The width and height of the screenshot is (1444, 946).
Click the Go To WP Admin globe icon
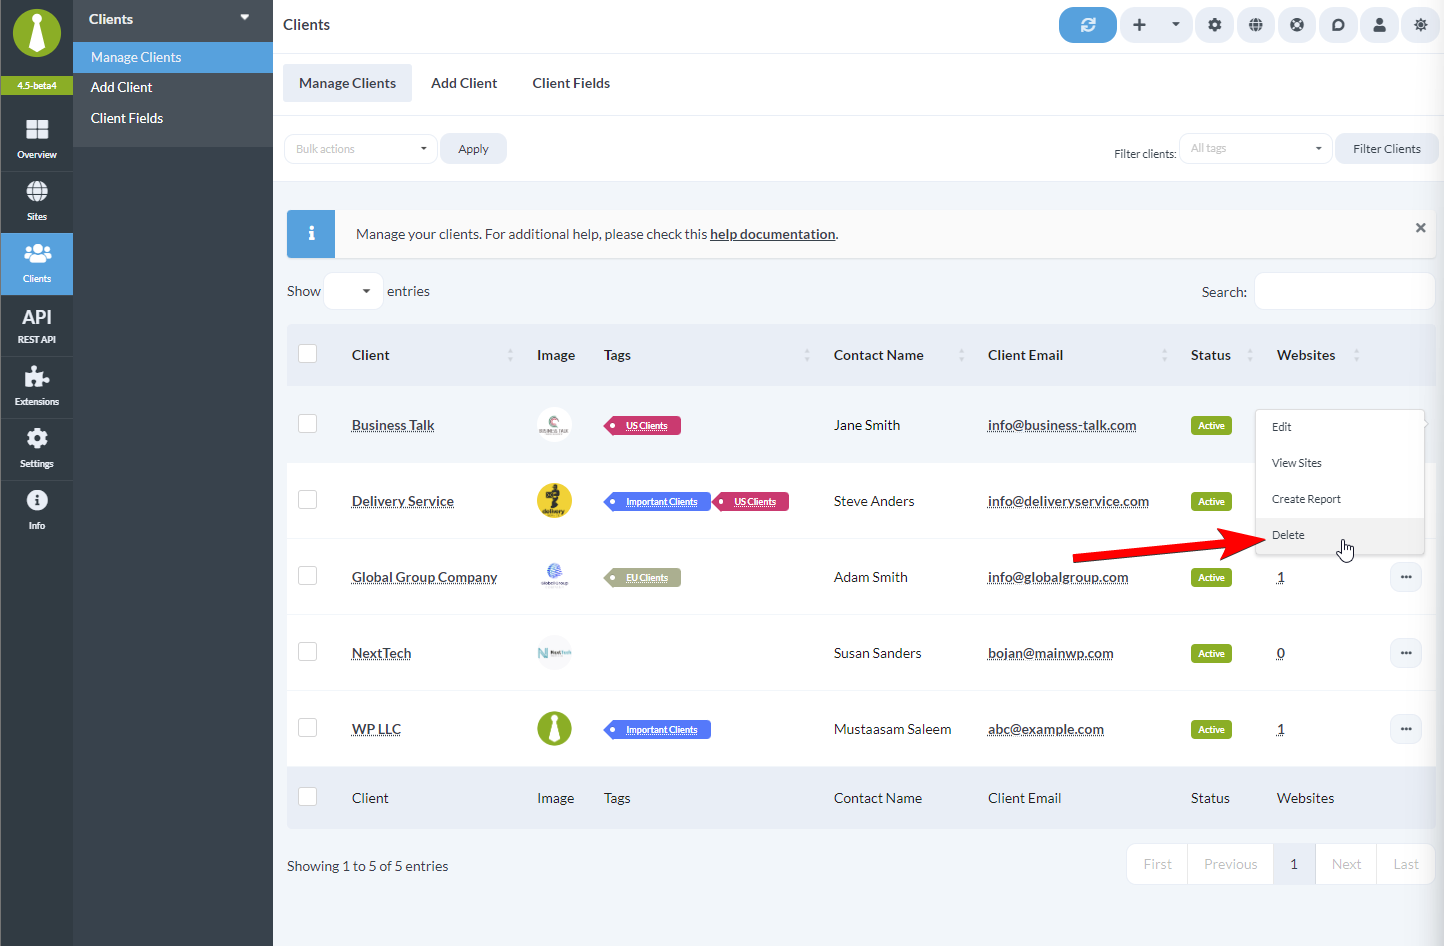click(1256, 25)
